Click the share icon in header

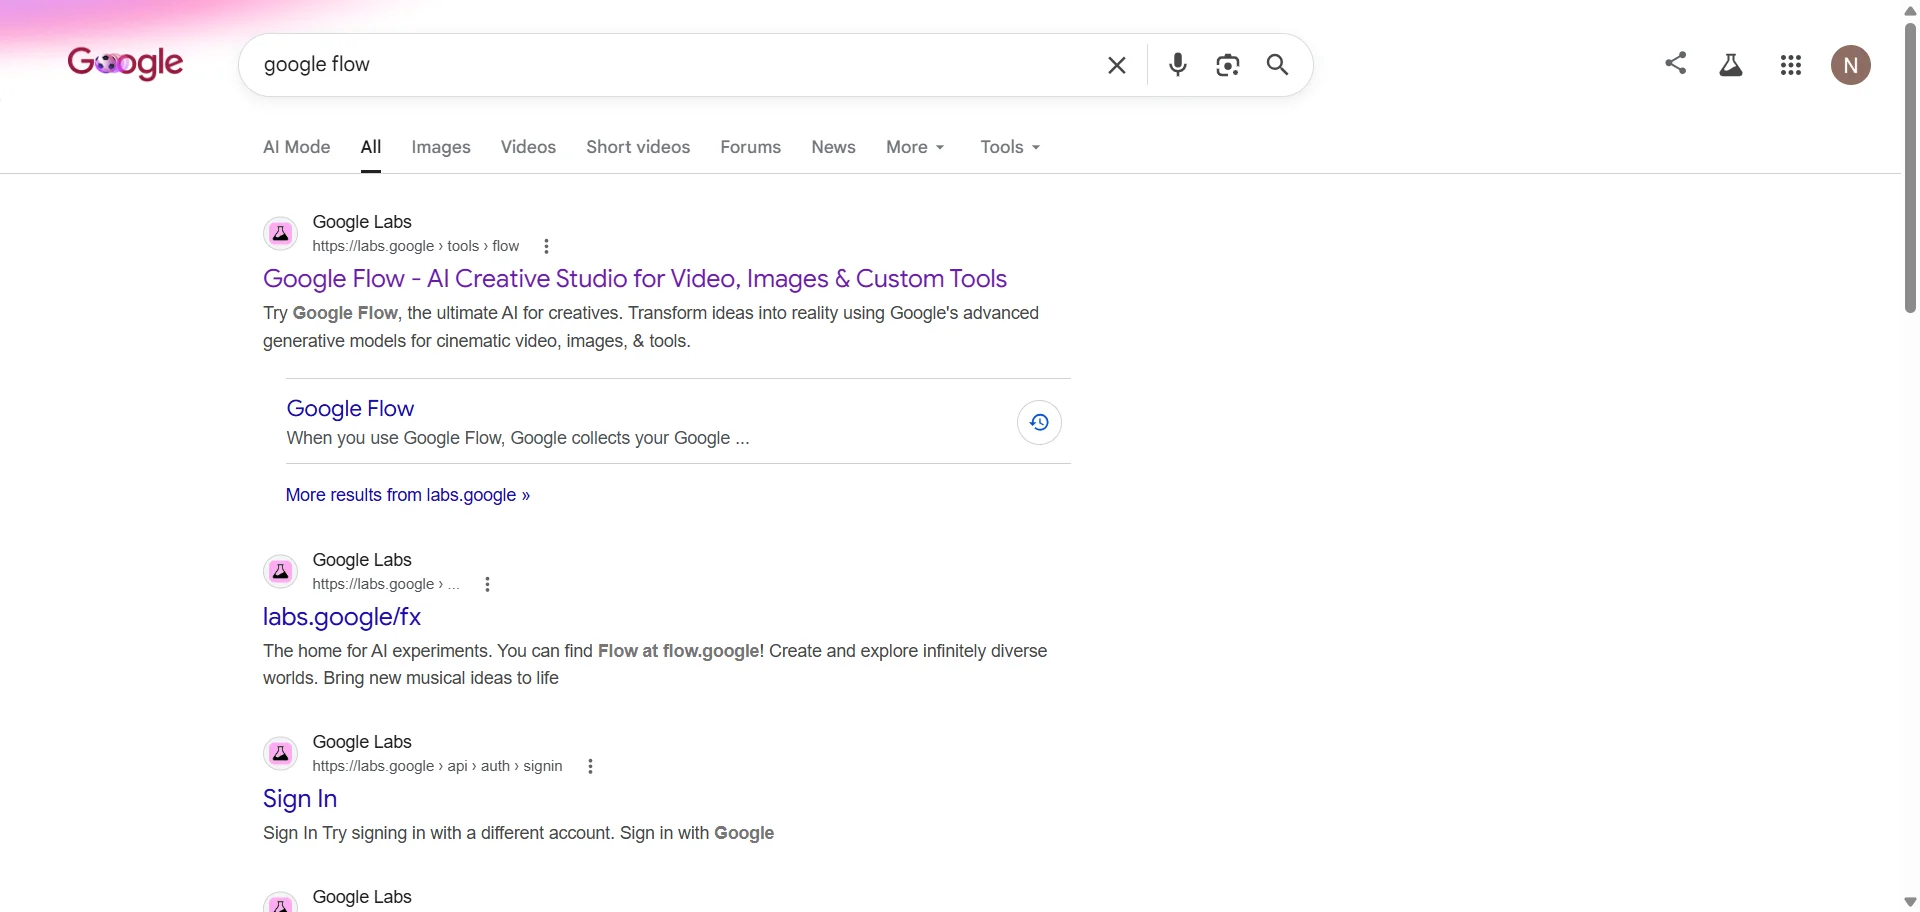[1676, 63]
